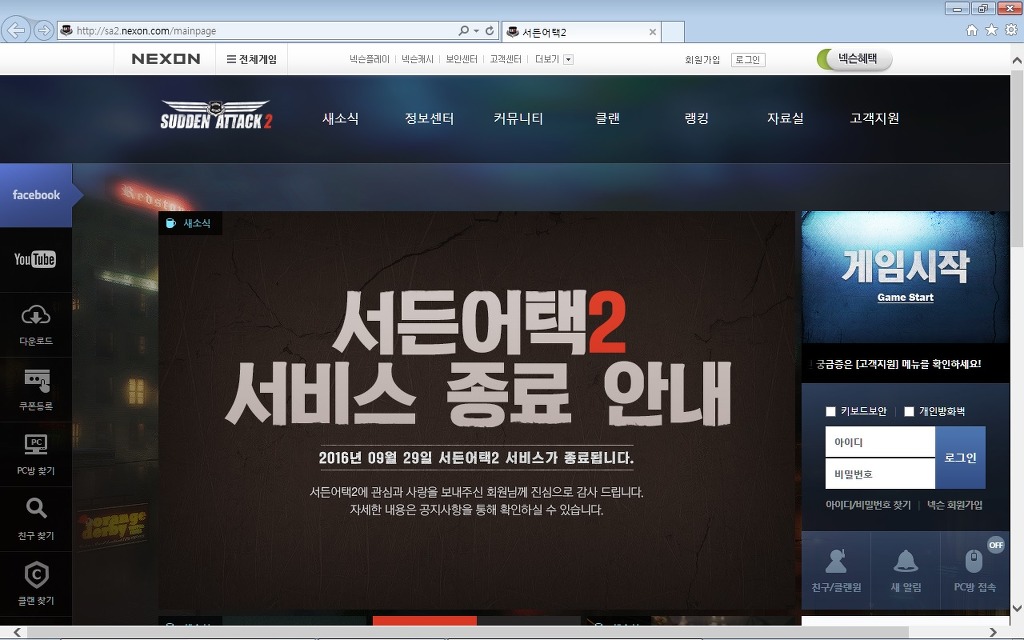
Task: Click the 쿠폰등록 coupon icon
Action: (x=37, y=381)
